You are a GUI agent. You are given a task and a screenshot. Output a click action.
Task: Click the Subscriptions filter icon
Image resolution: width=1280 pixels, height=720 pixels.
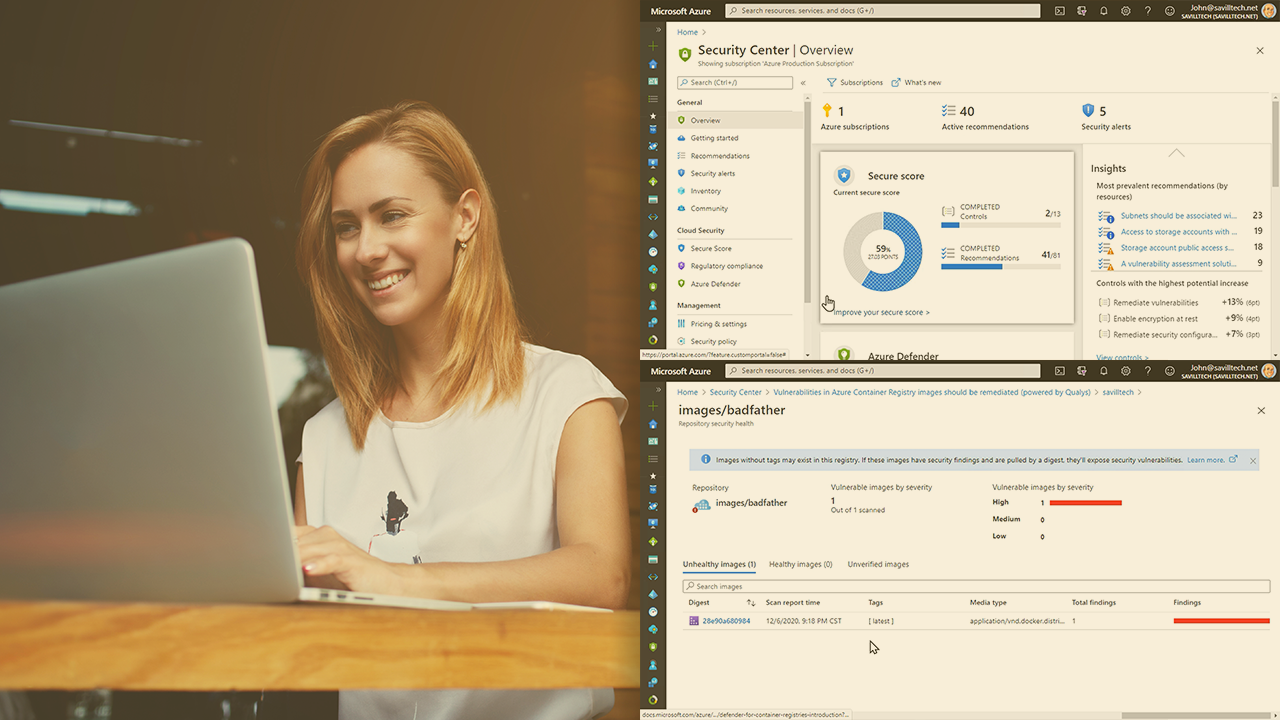(x=832, y=83)
